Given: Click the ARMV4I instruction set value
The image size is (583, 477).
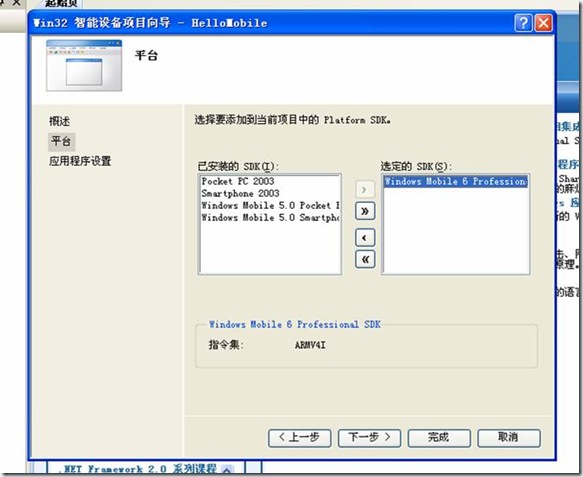Looking at the screenshot, I should (310, 345).
